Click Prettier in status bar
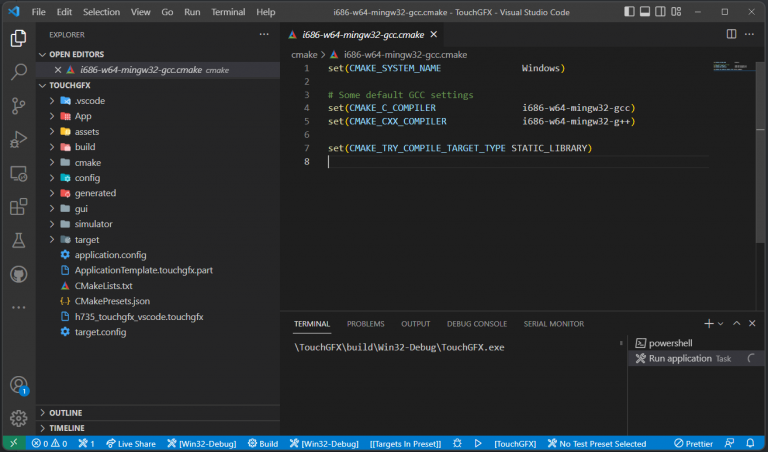The image size is (768, 452). 693,443
